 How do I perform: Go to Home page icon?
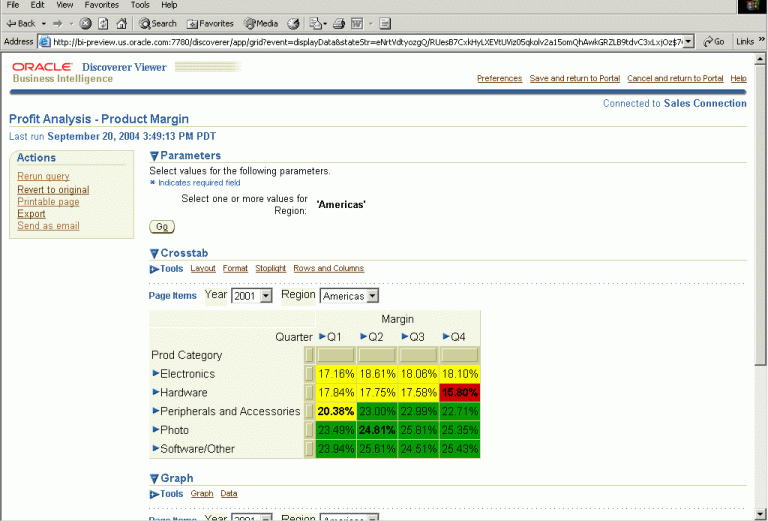[x=121, y=24]
